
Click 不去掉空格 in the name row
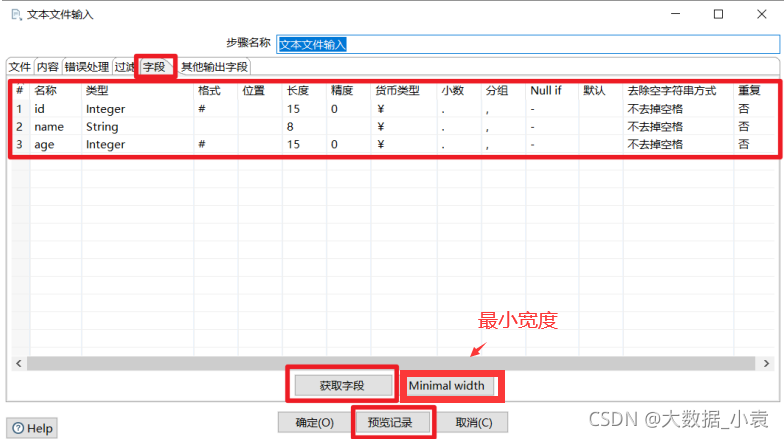click(x=678, y=126)
